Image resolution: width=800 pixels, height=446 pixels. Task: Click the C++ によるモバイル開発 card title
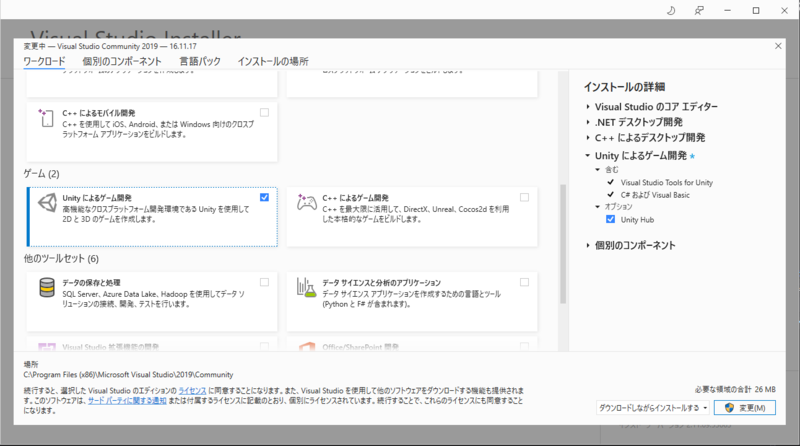(98, 113)
